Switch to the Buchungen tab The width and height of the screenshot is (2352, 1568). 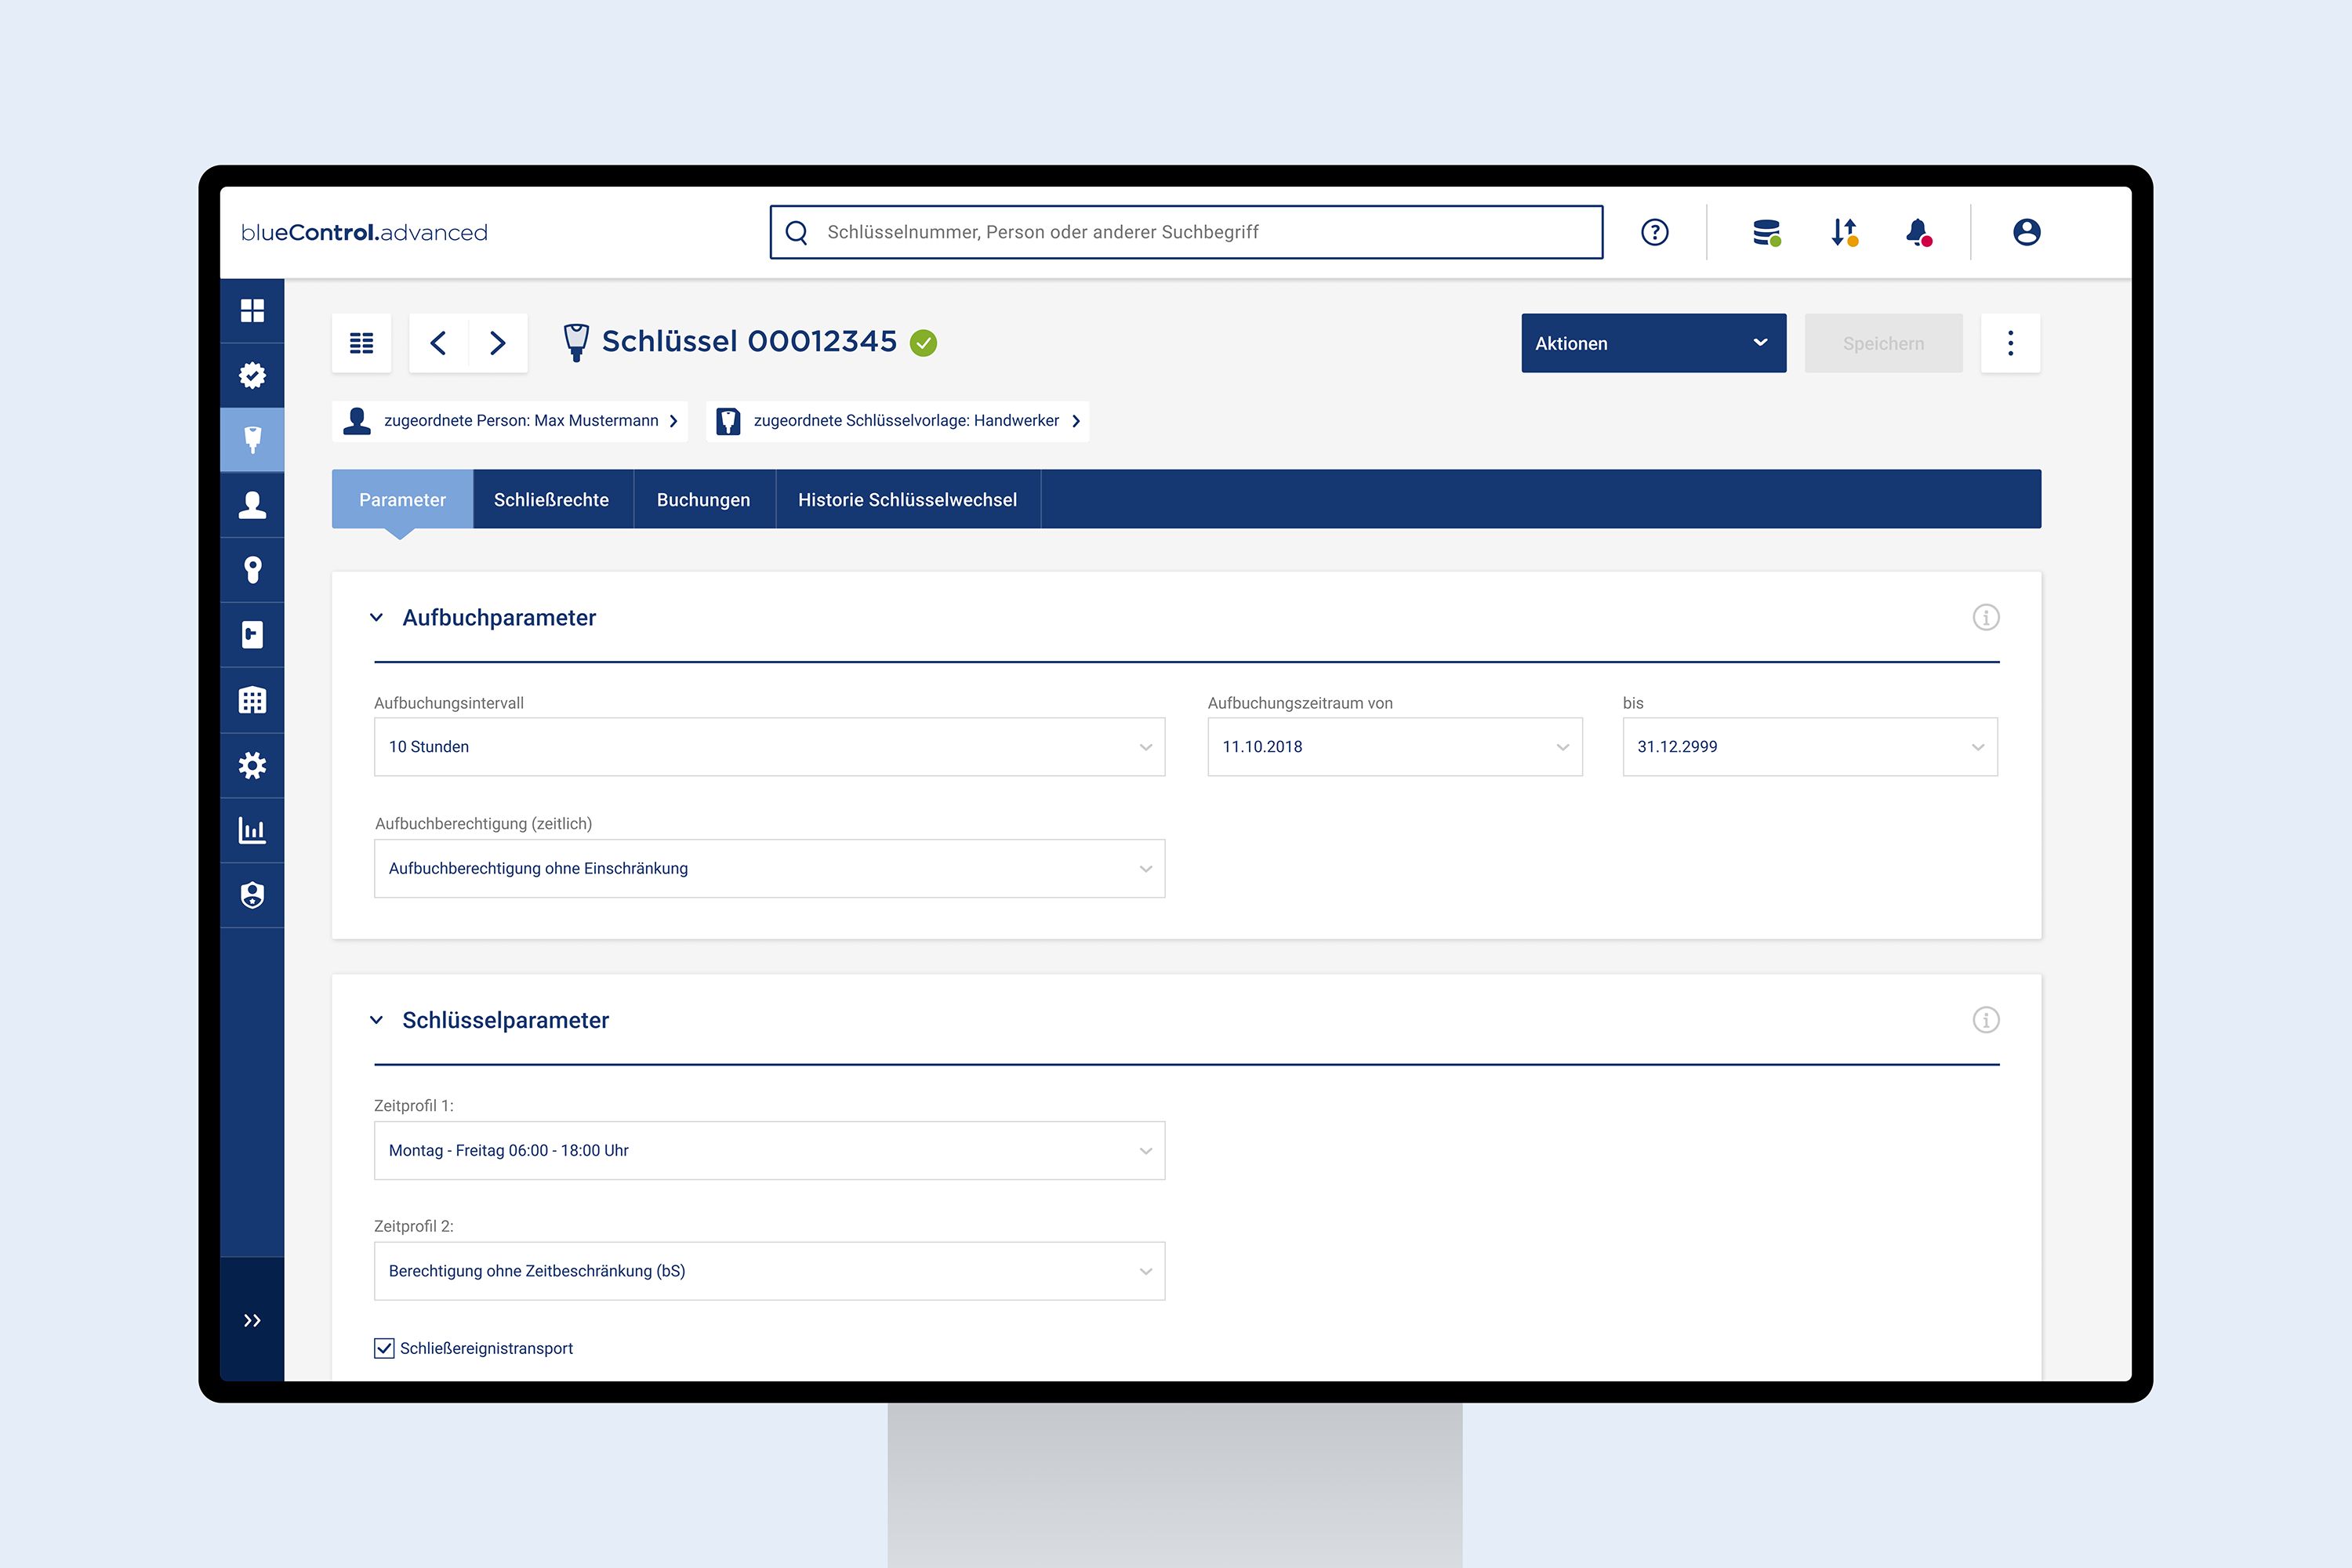[703, 499]
